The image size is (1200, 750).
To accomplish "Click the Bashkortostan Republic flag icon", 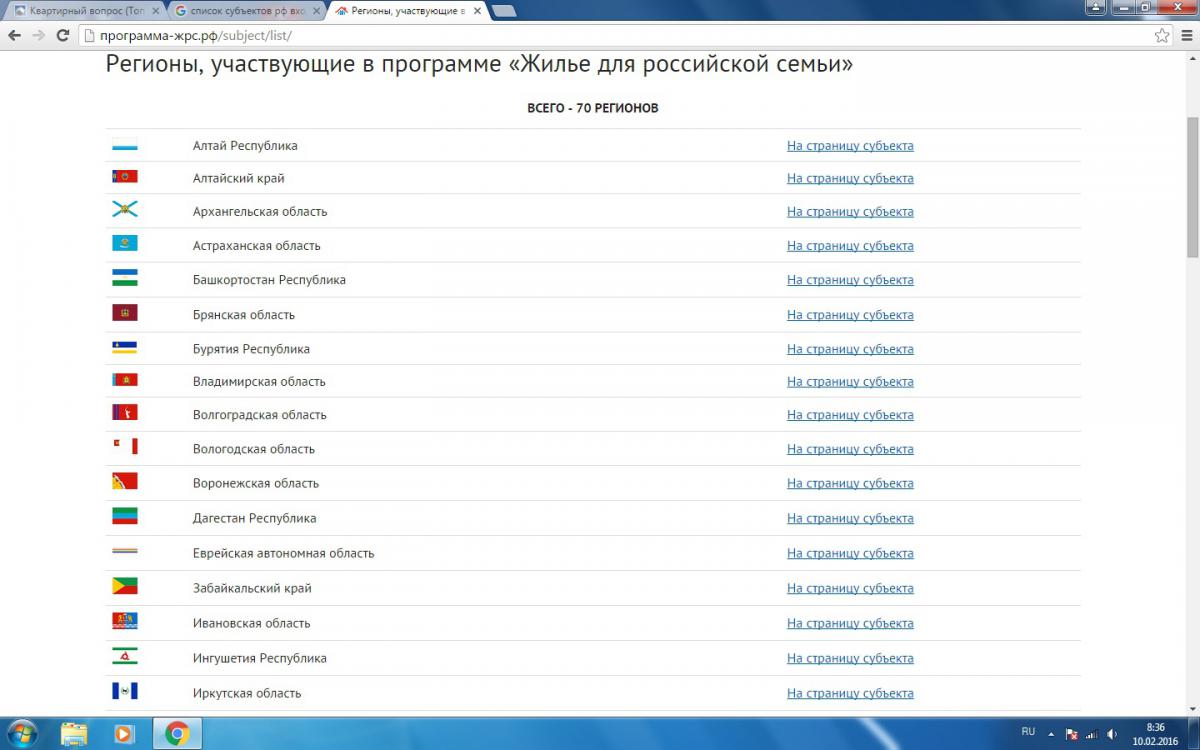I will coord(124,279).
